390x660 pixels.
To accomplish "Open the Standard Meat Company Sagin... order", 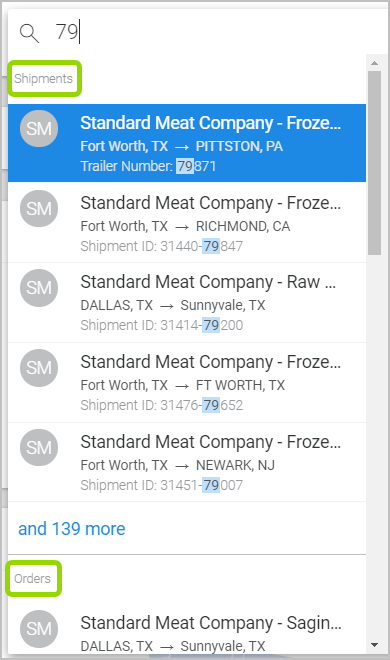I will pyautogui.click(x=187, y=630).
